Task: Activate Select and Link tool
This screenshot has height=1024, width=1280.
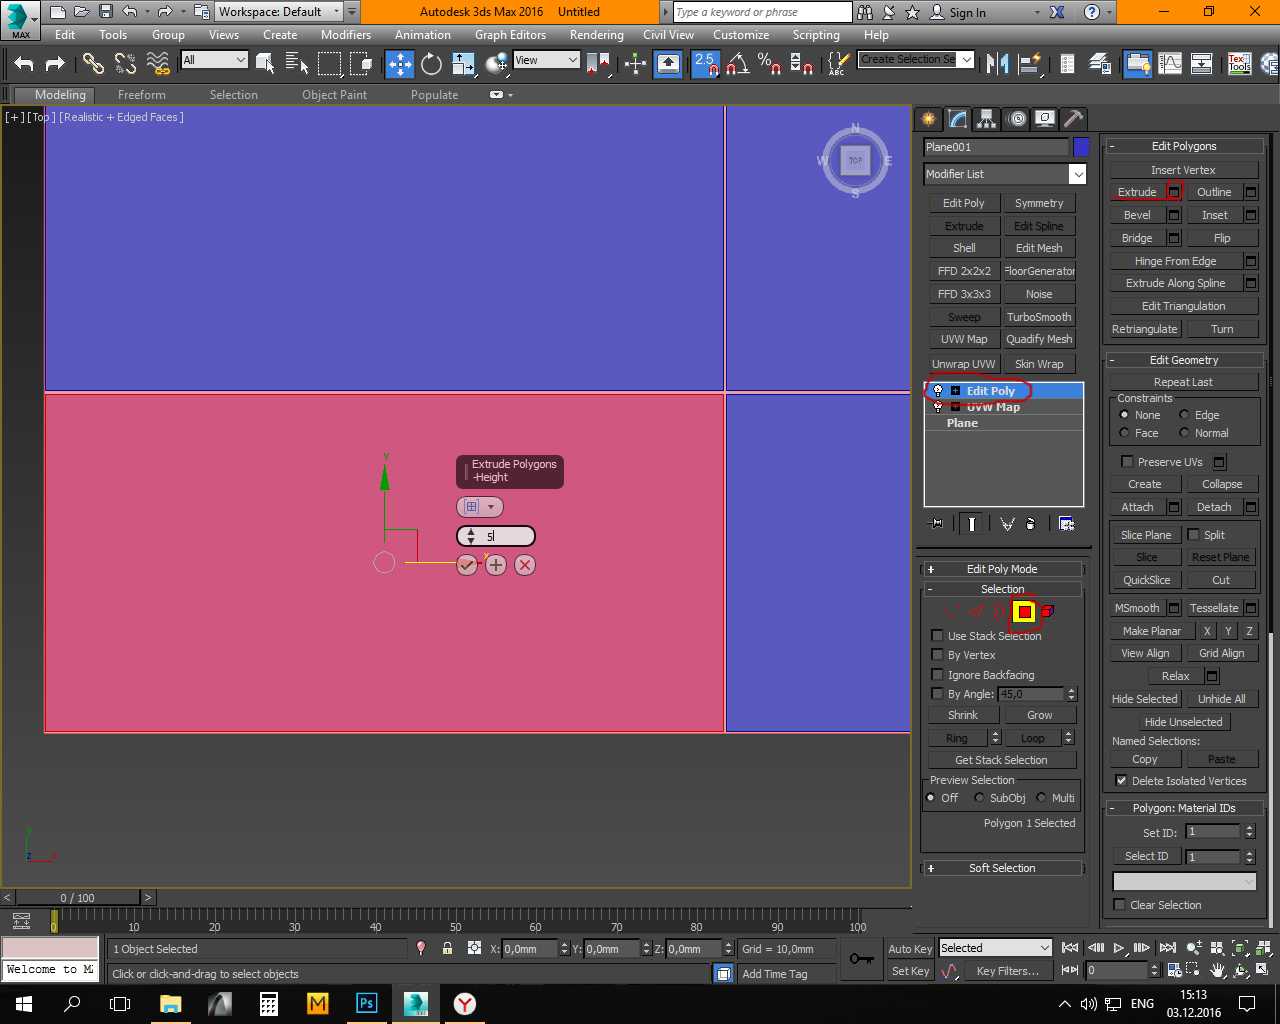Action: pyautogui.click(x=93, y=64)
